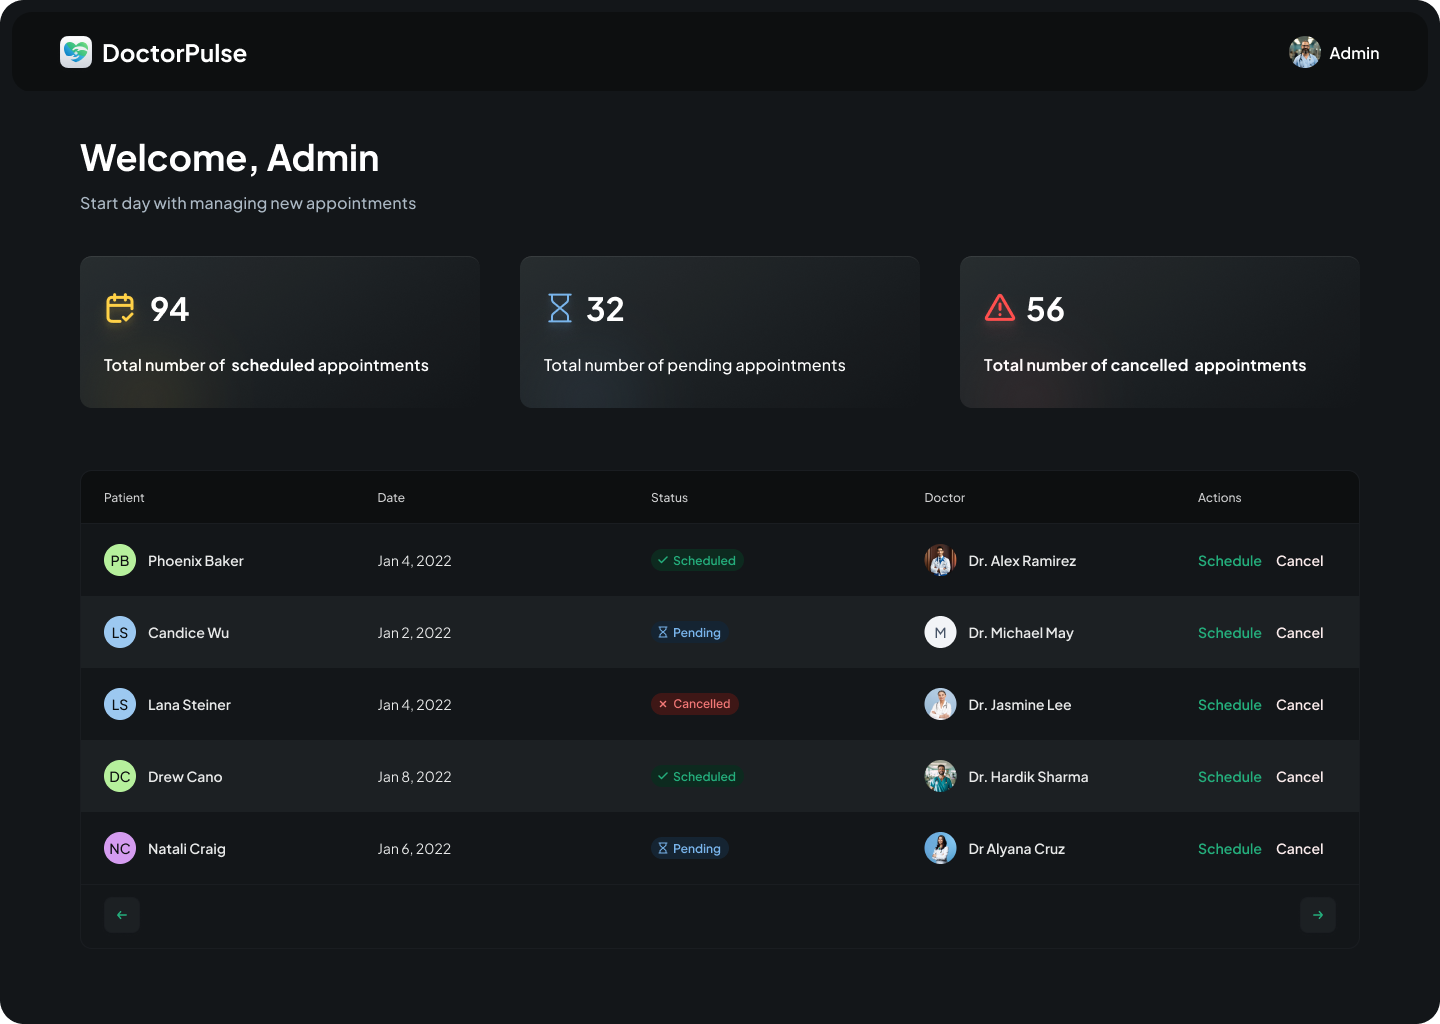Click the cancelled appointments warning icon
The width and height of the screenshot is (1440, 1024).
point(999,308)
